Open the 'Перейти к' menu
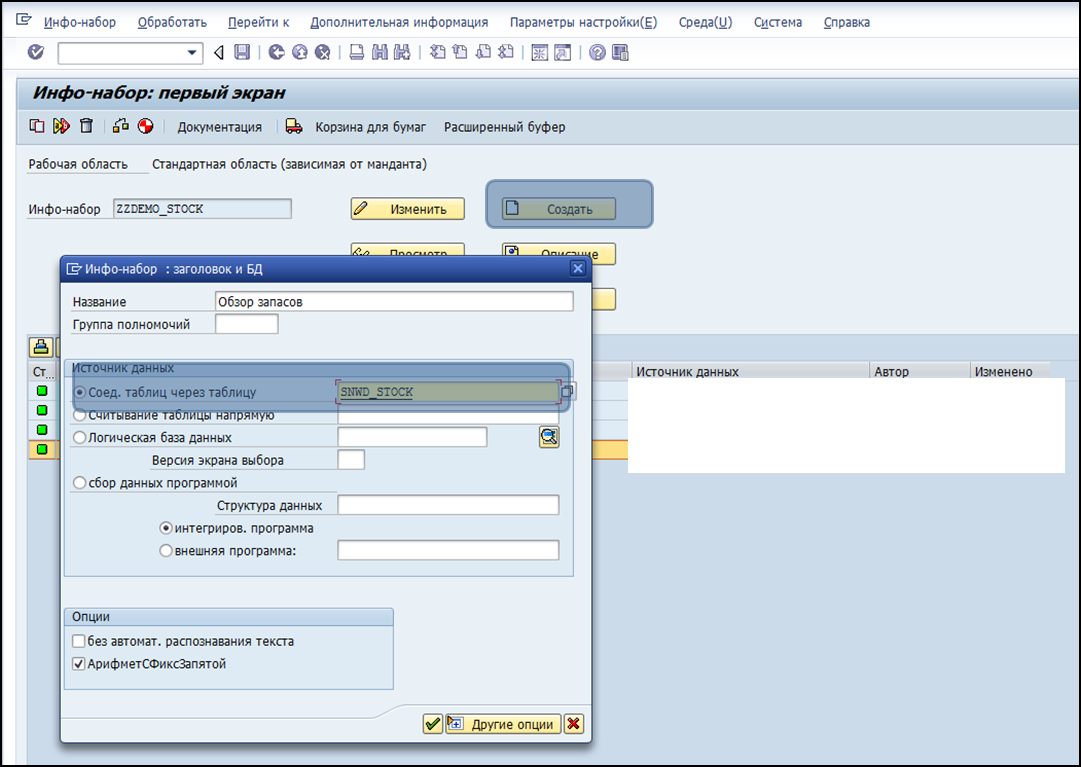The height and width of the screenshot is (767, 1081). pyautogui.click(x=258, y=22)
